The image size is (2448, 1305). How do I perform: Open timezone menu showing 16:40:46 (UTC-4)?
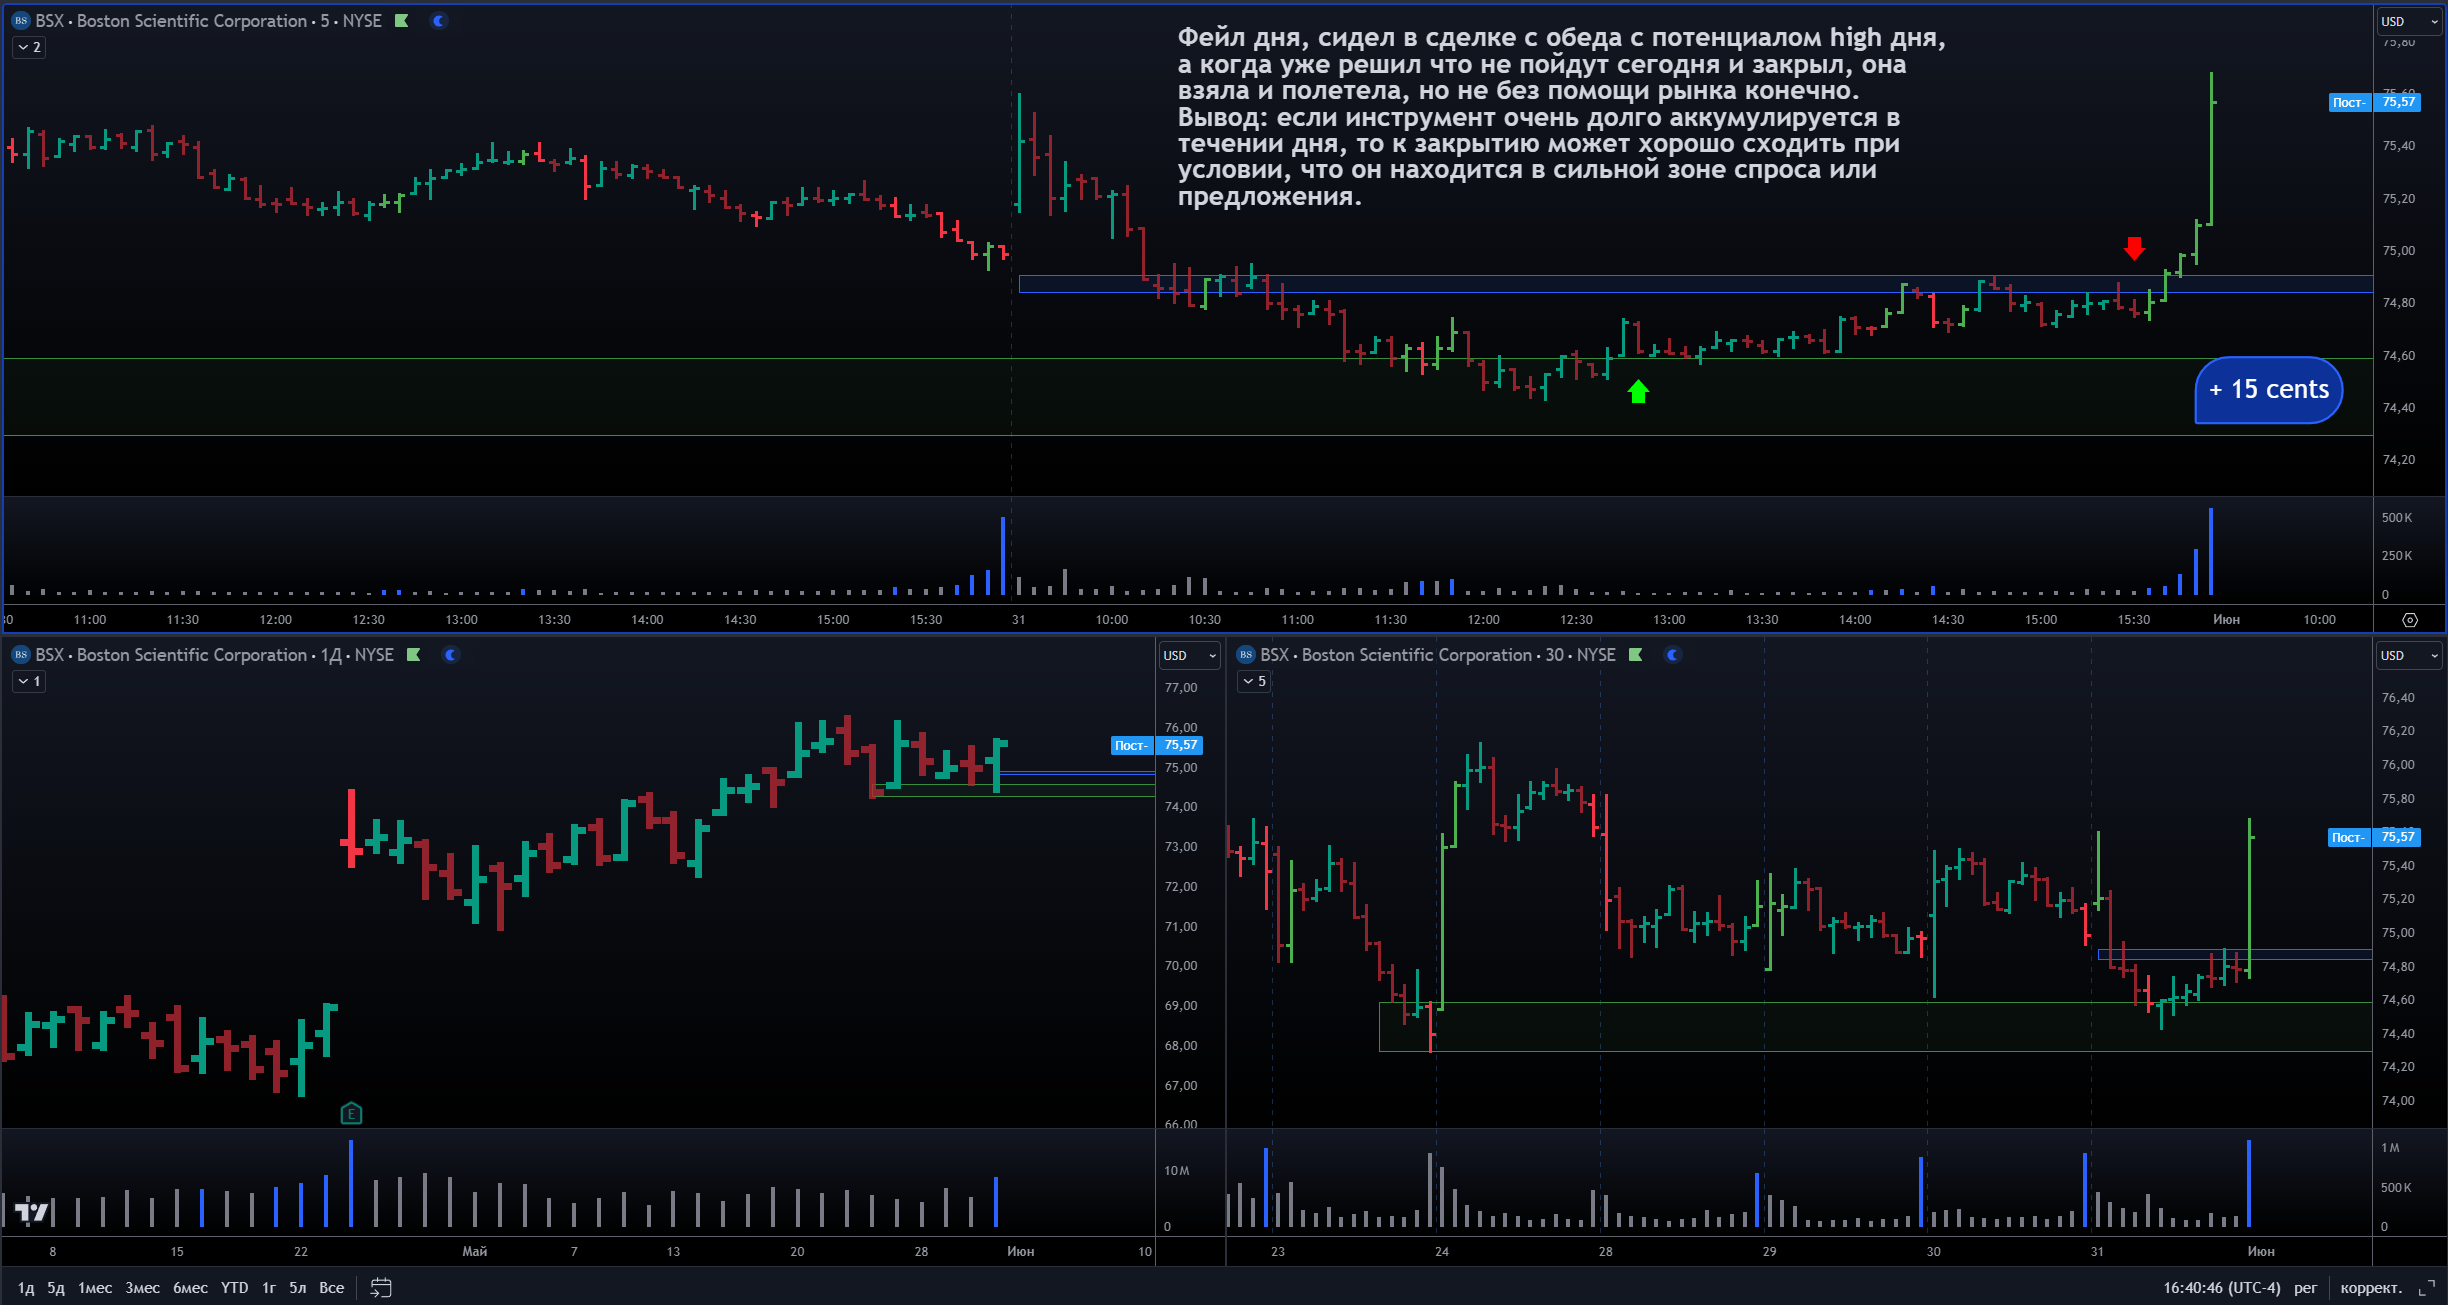click(x=2221, y=1288)
